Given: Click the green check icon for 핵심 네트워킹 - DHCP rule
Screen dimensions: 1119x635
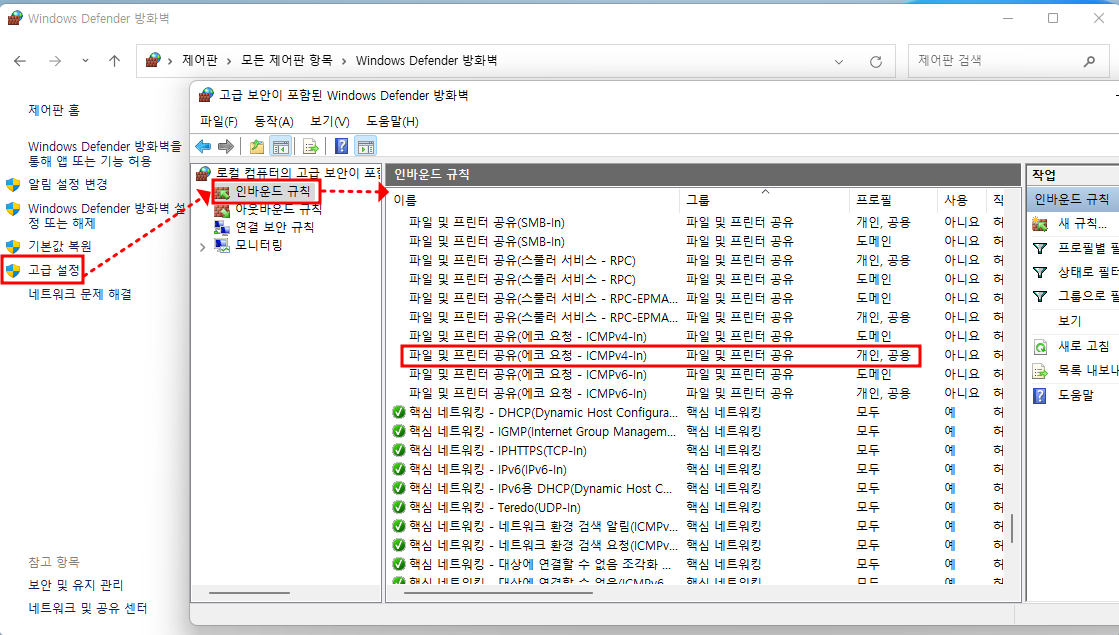Looking at the screenshot, I should click(399, 412).
